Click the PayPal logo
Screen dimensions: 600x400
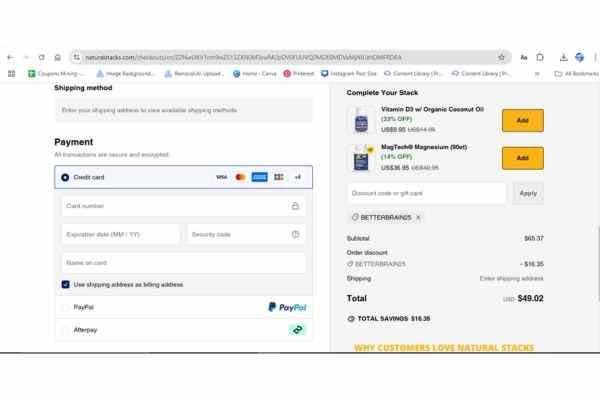(x=287, y=307)
